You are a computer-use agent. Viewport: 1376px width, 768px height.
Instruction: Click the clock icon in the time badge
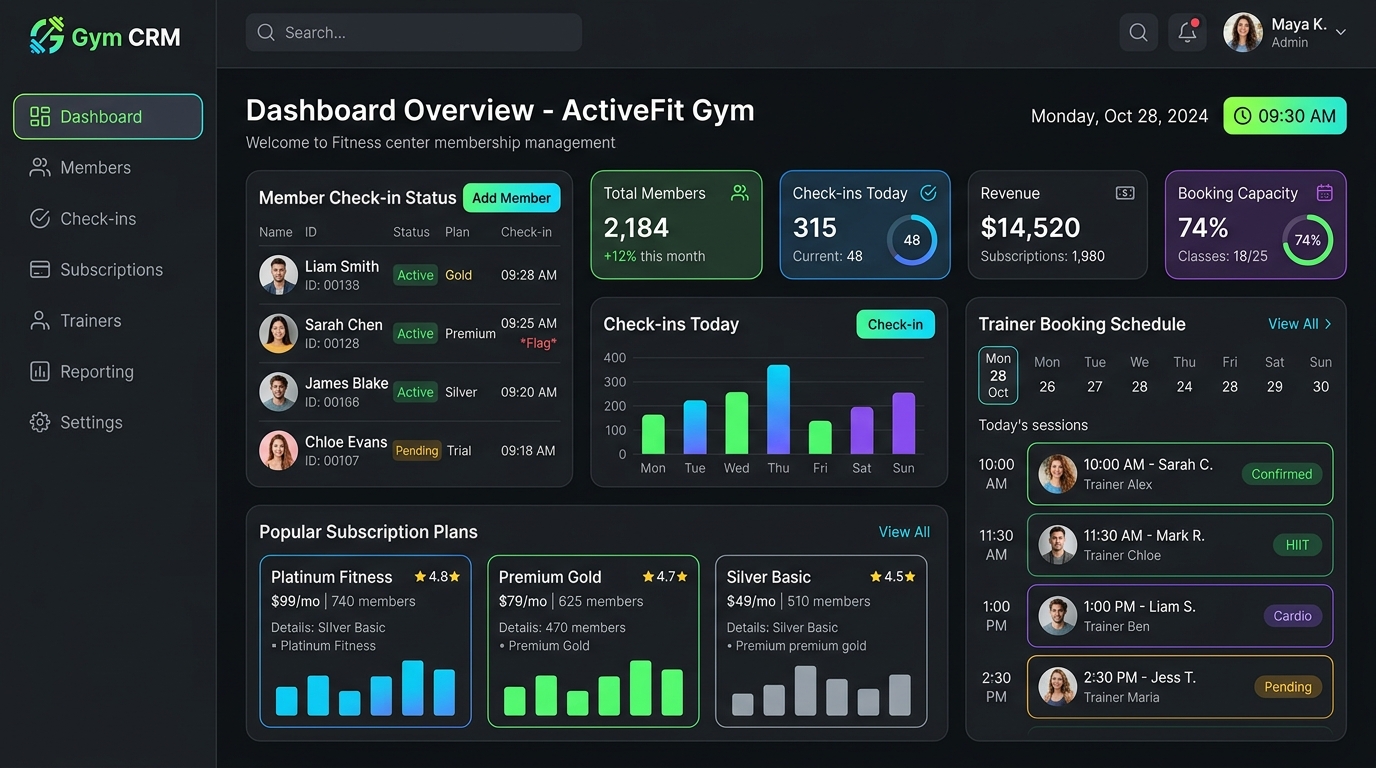1243,116
